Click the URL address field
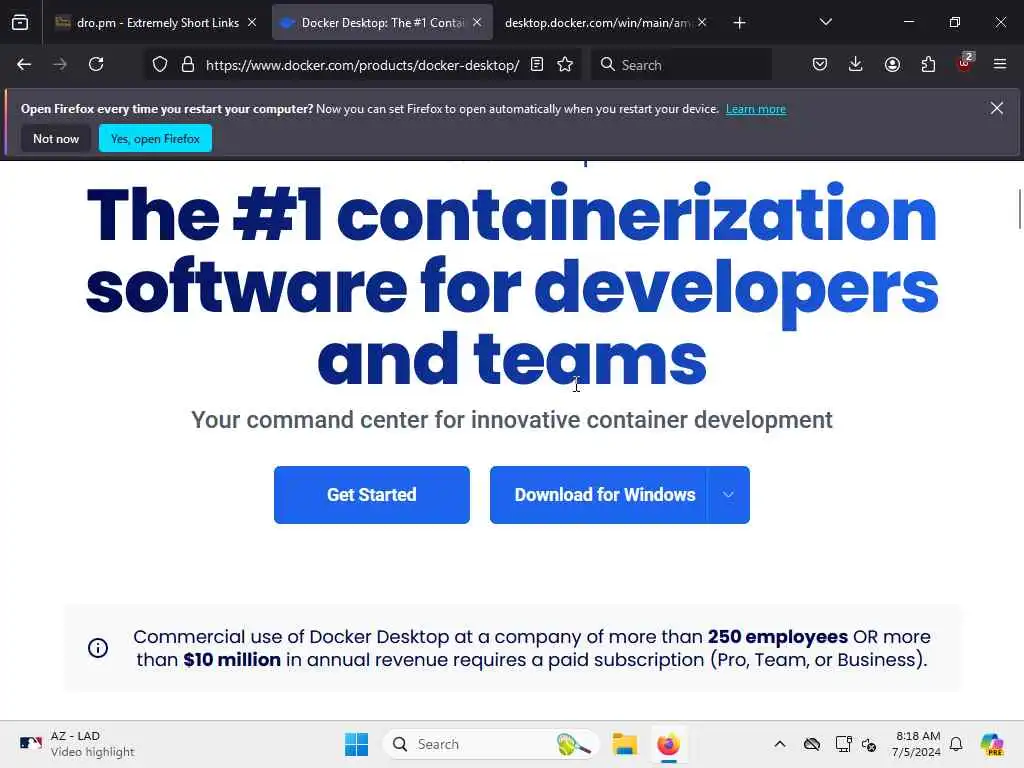 coord(362,65)
